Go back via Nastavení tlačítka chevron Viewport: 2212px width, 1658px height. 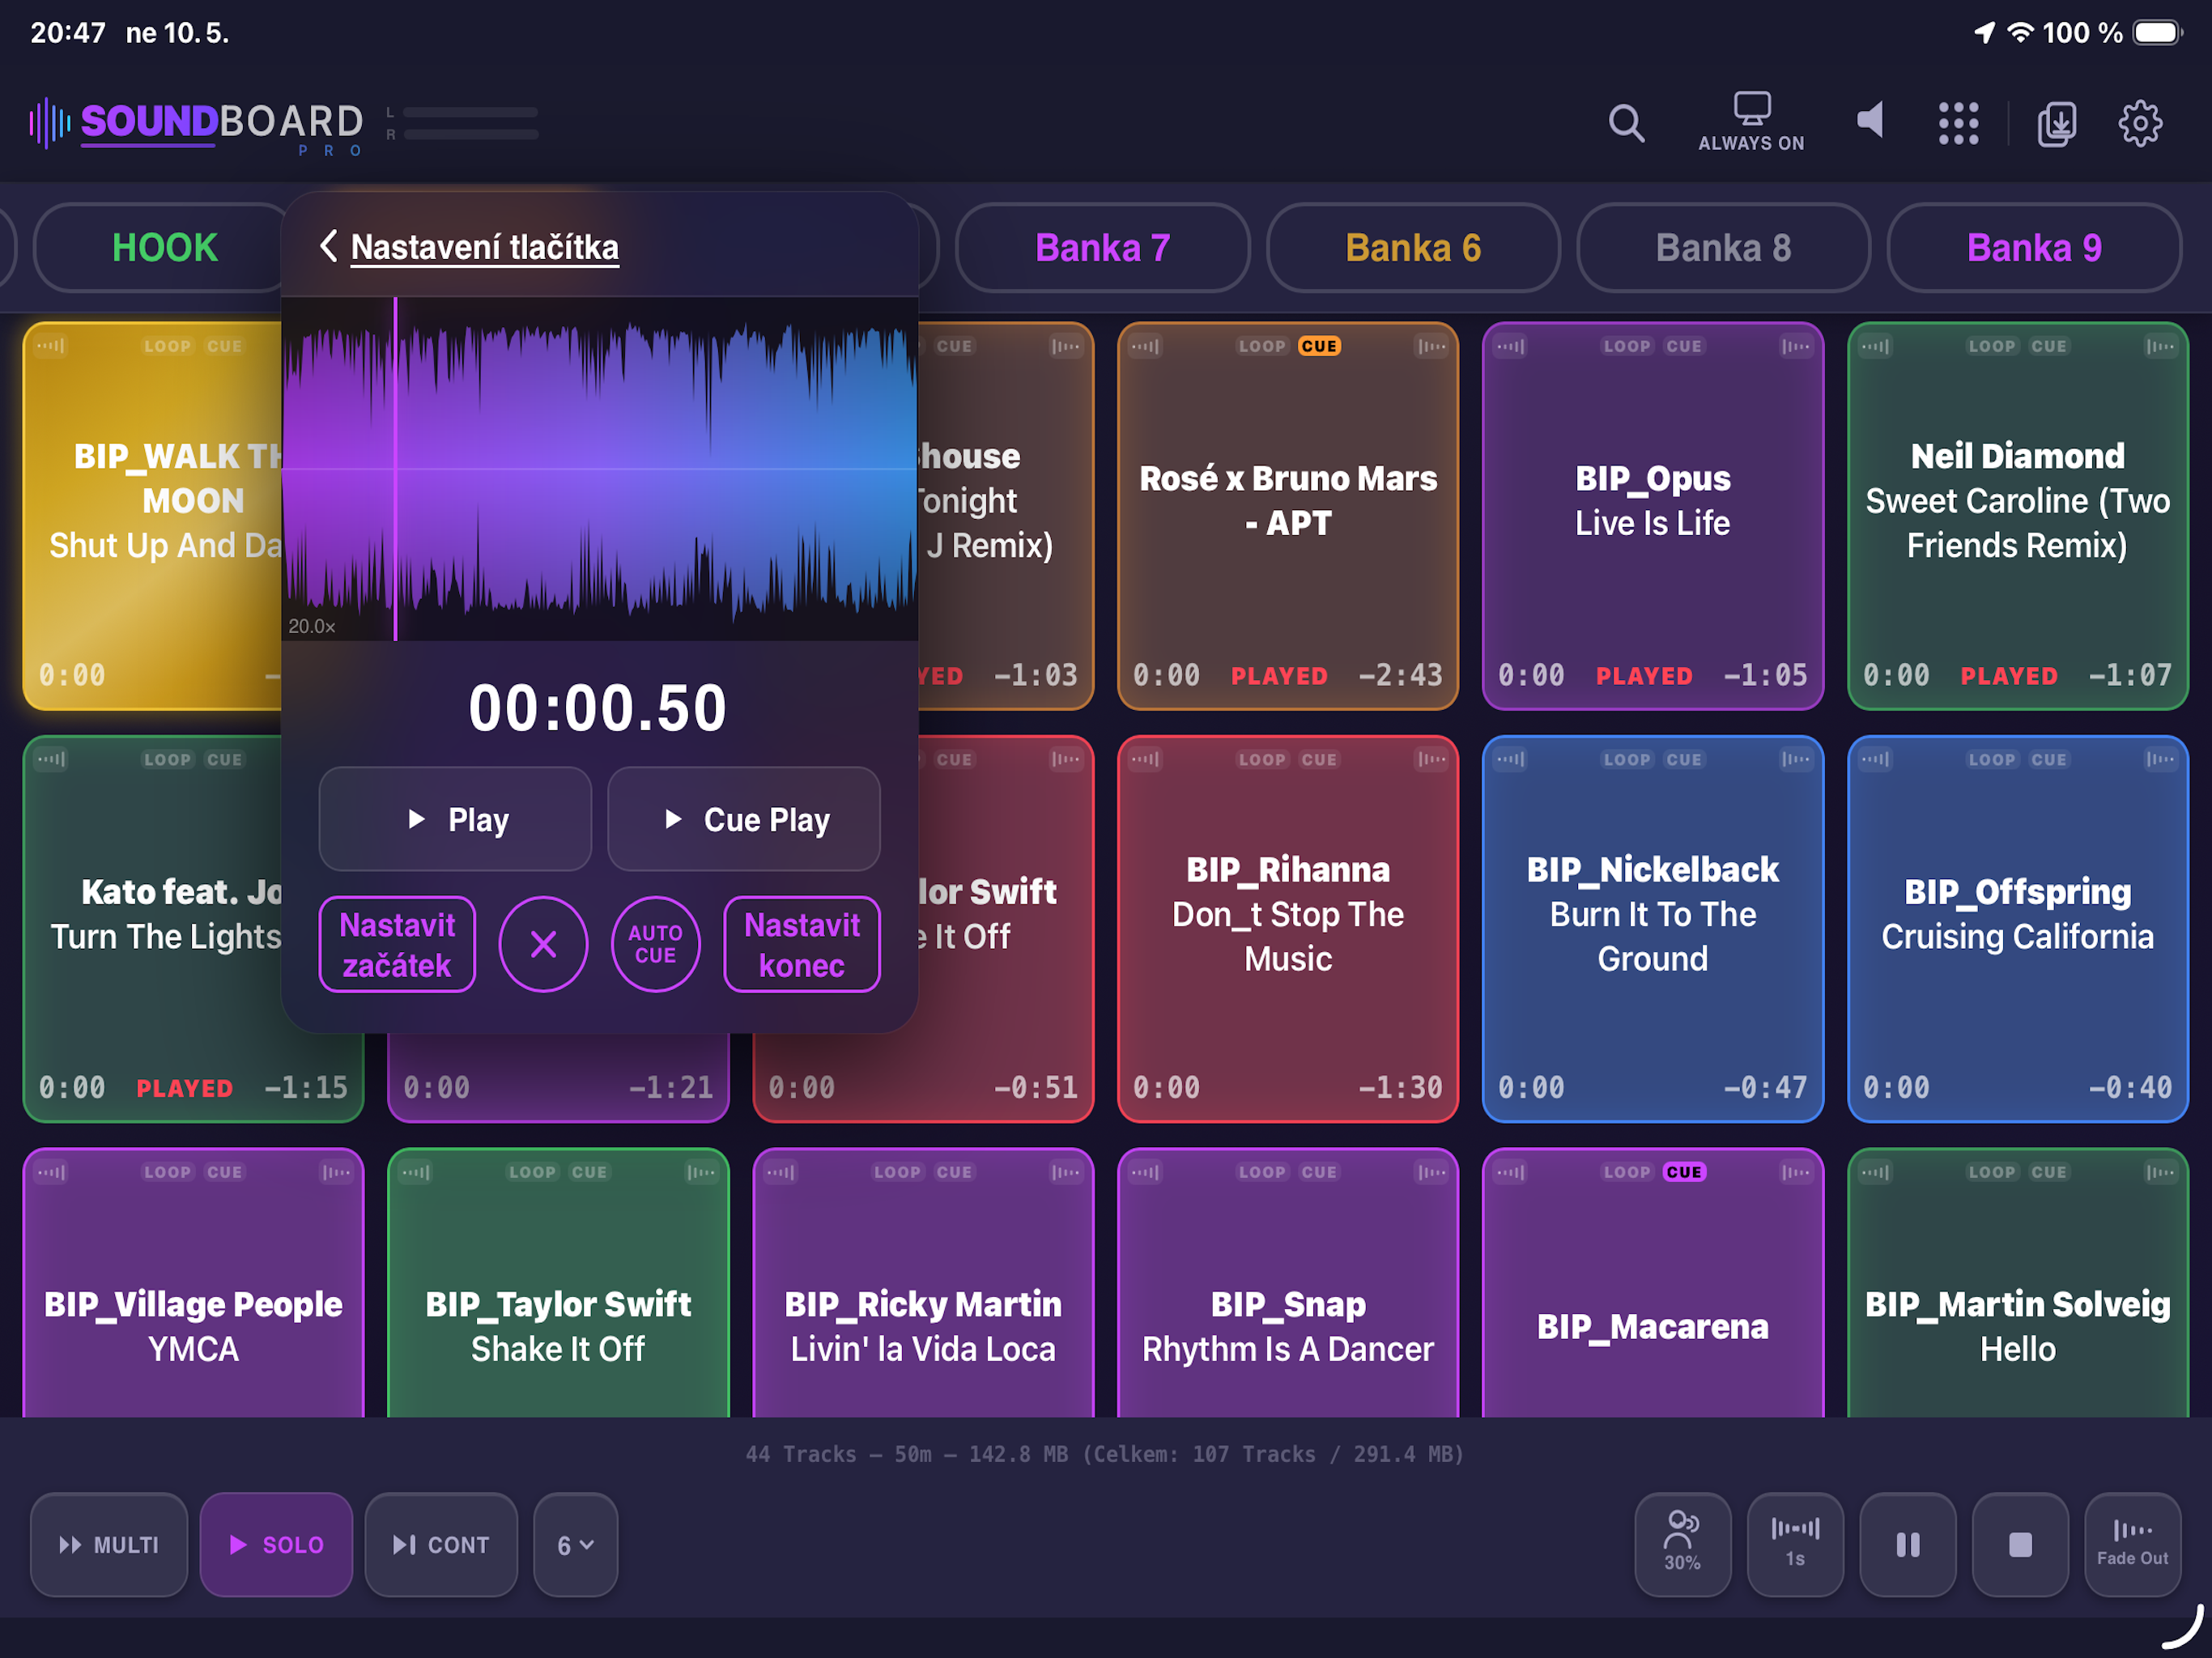[x=329, y=246]
